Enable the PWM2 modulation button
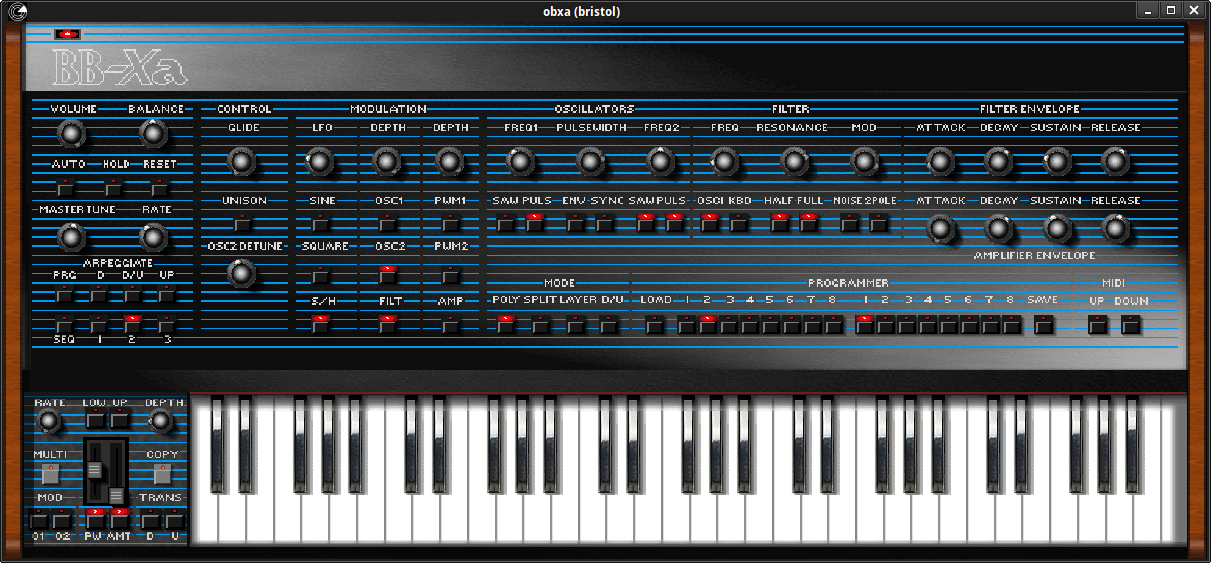The width and height of the screenshot is (1211, 563). 451,275
